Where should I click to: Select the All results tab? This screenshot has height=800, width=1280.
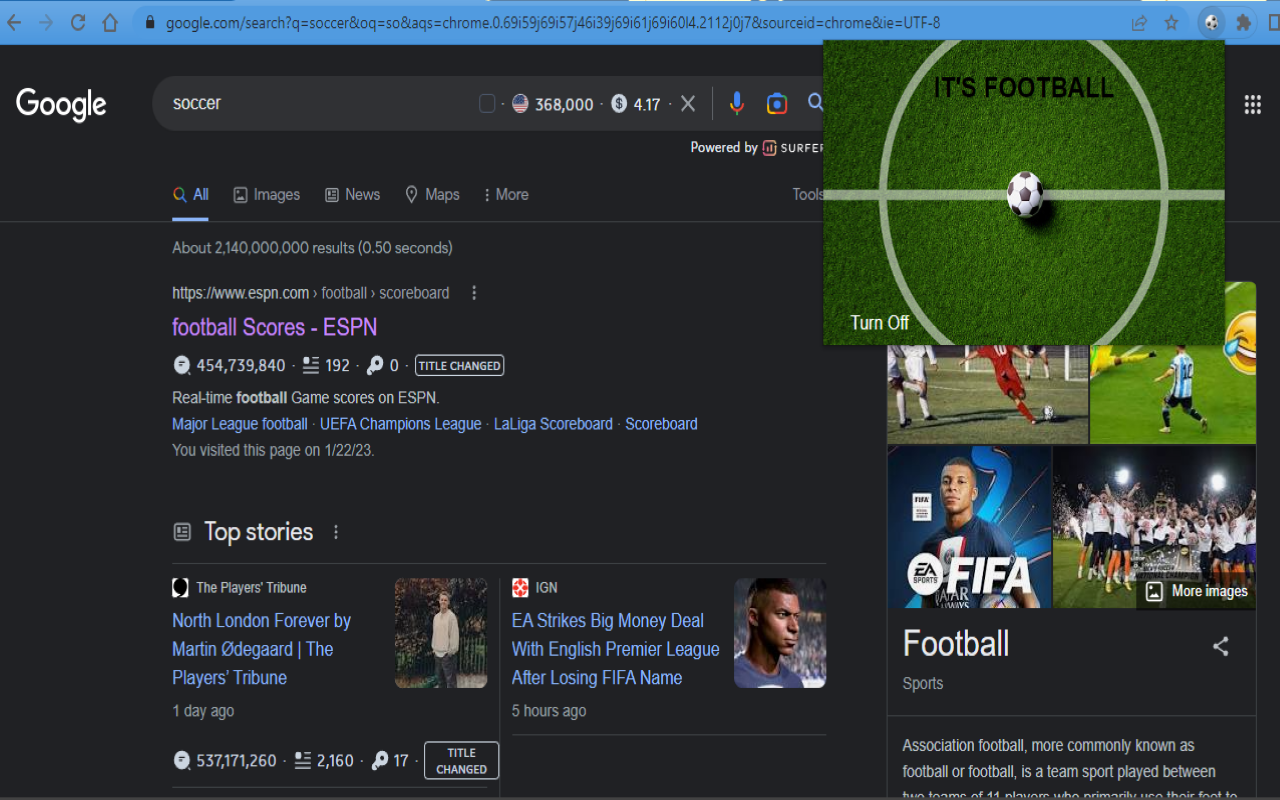click(191, 195)
